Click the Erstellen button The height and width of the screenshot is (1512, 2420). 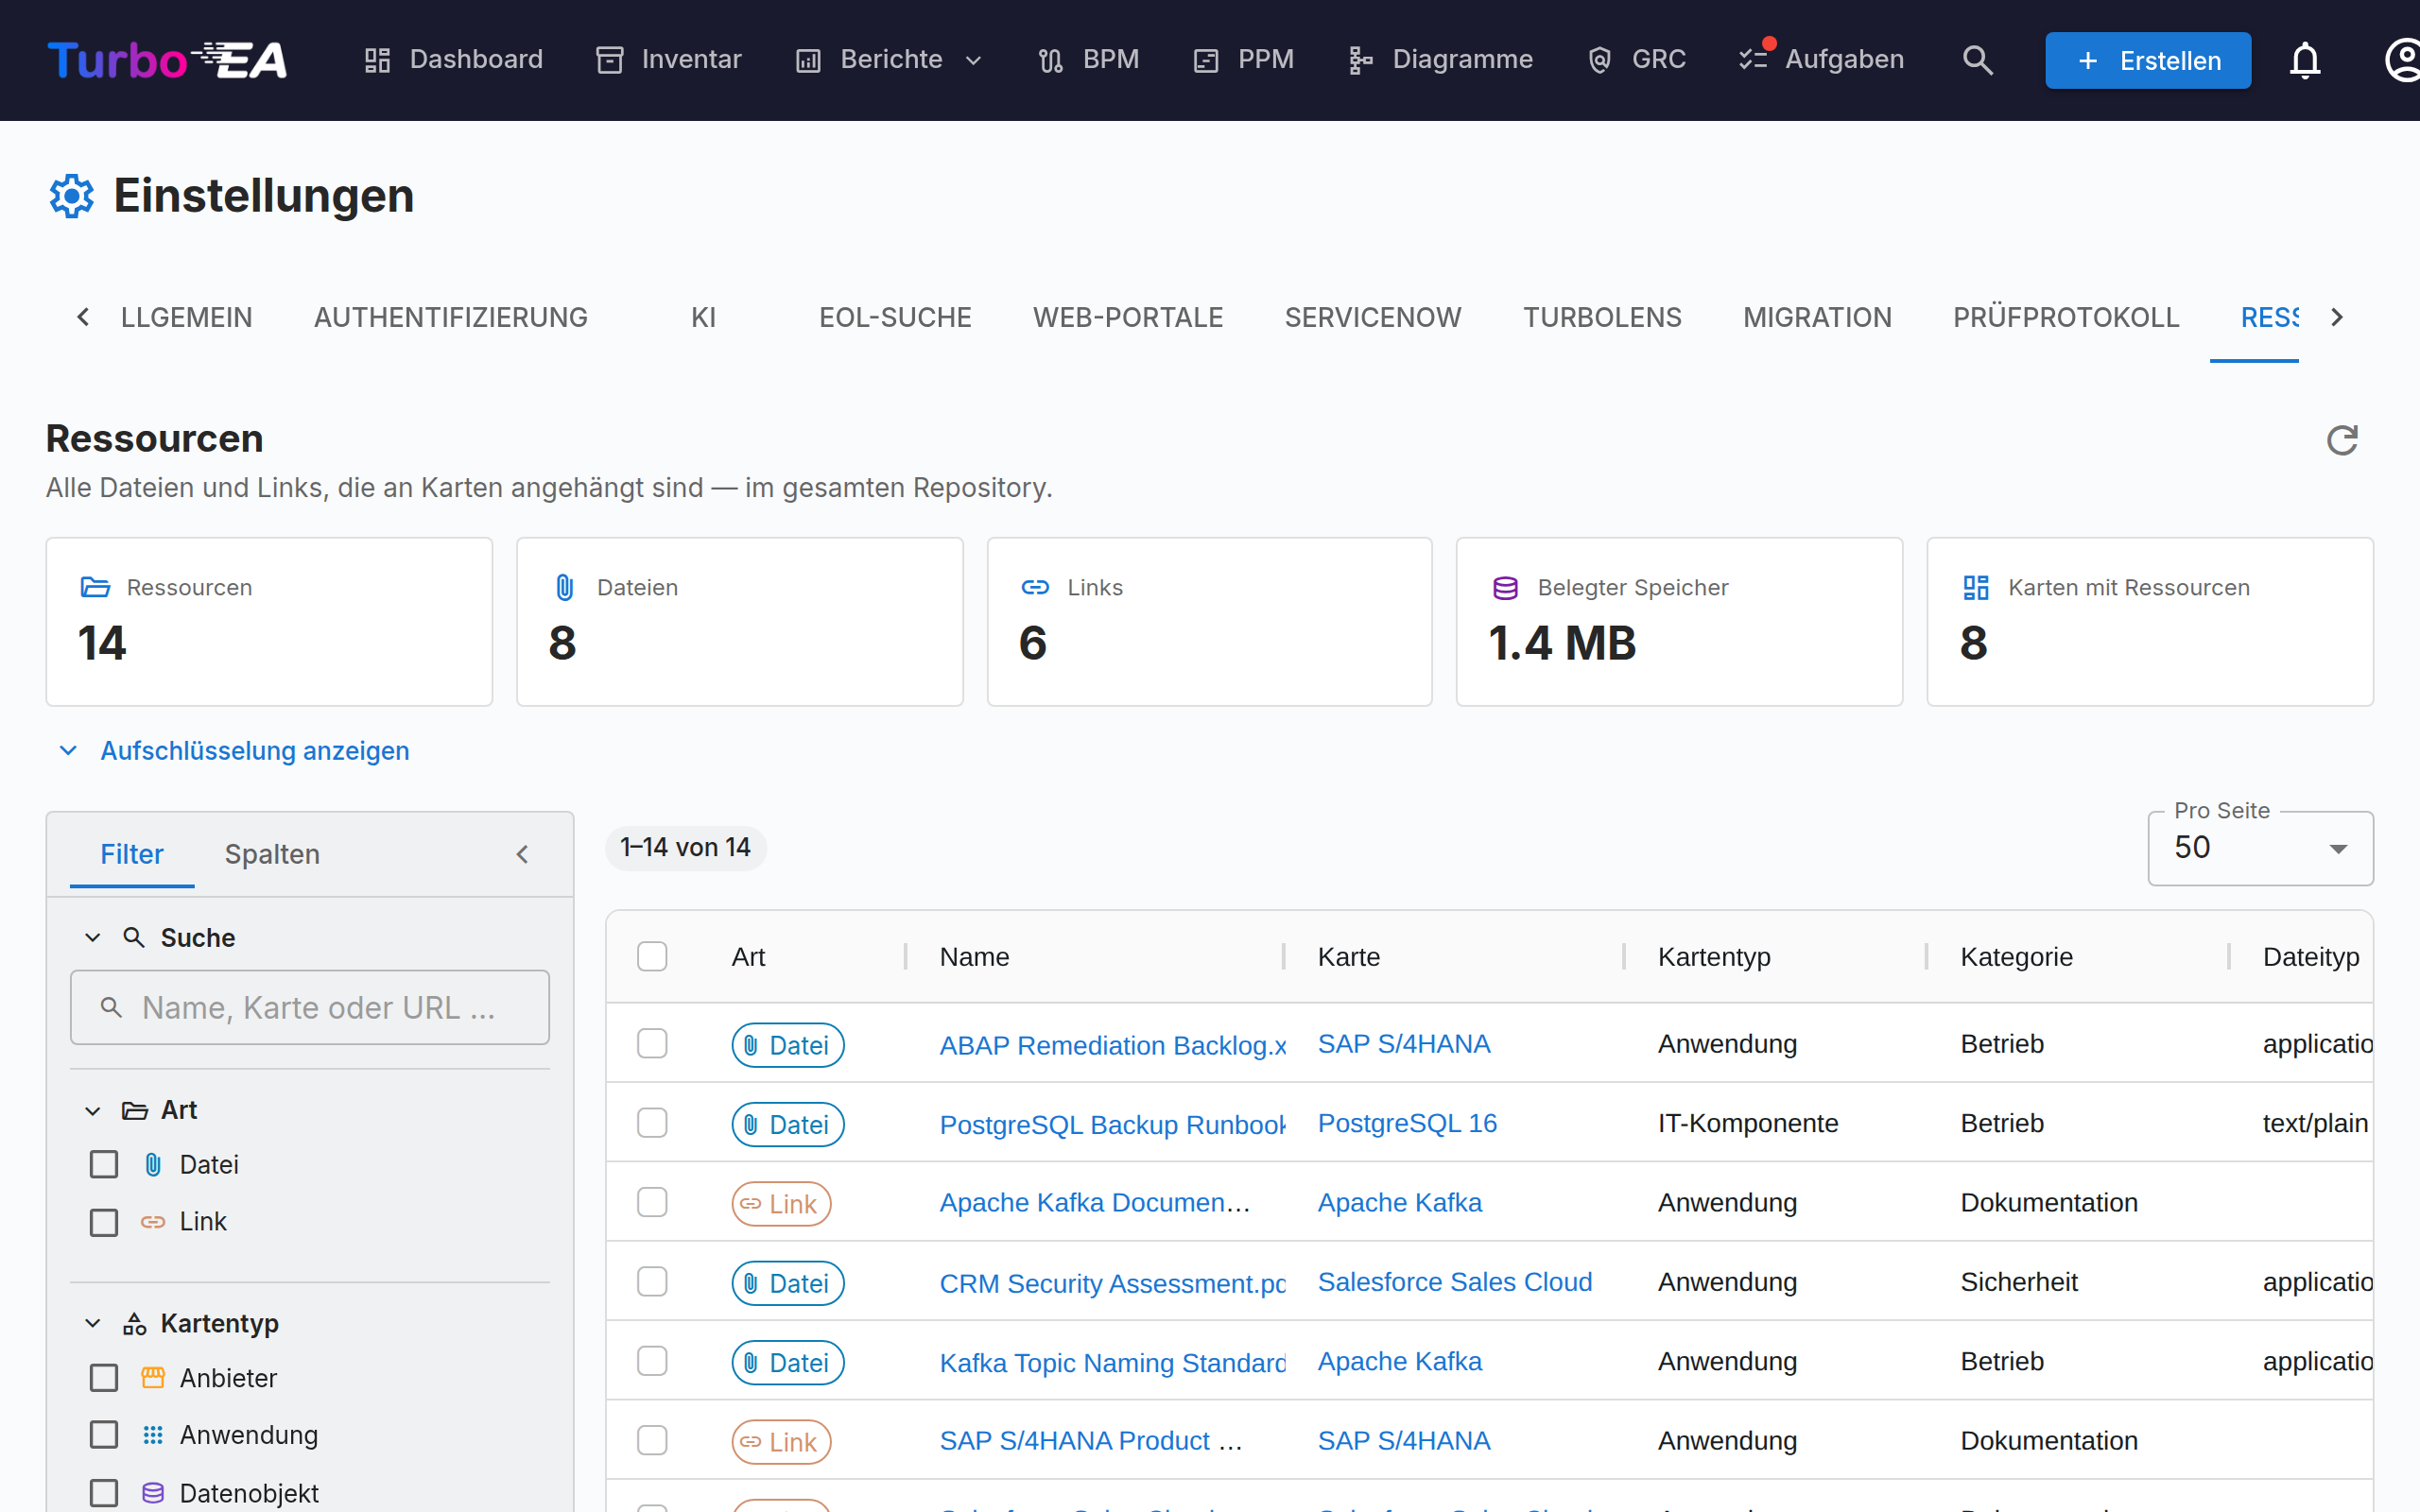pos(2148,60)
